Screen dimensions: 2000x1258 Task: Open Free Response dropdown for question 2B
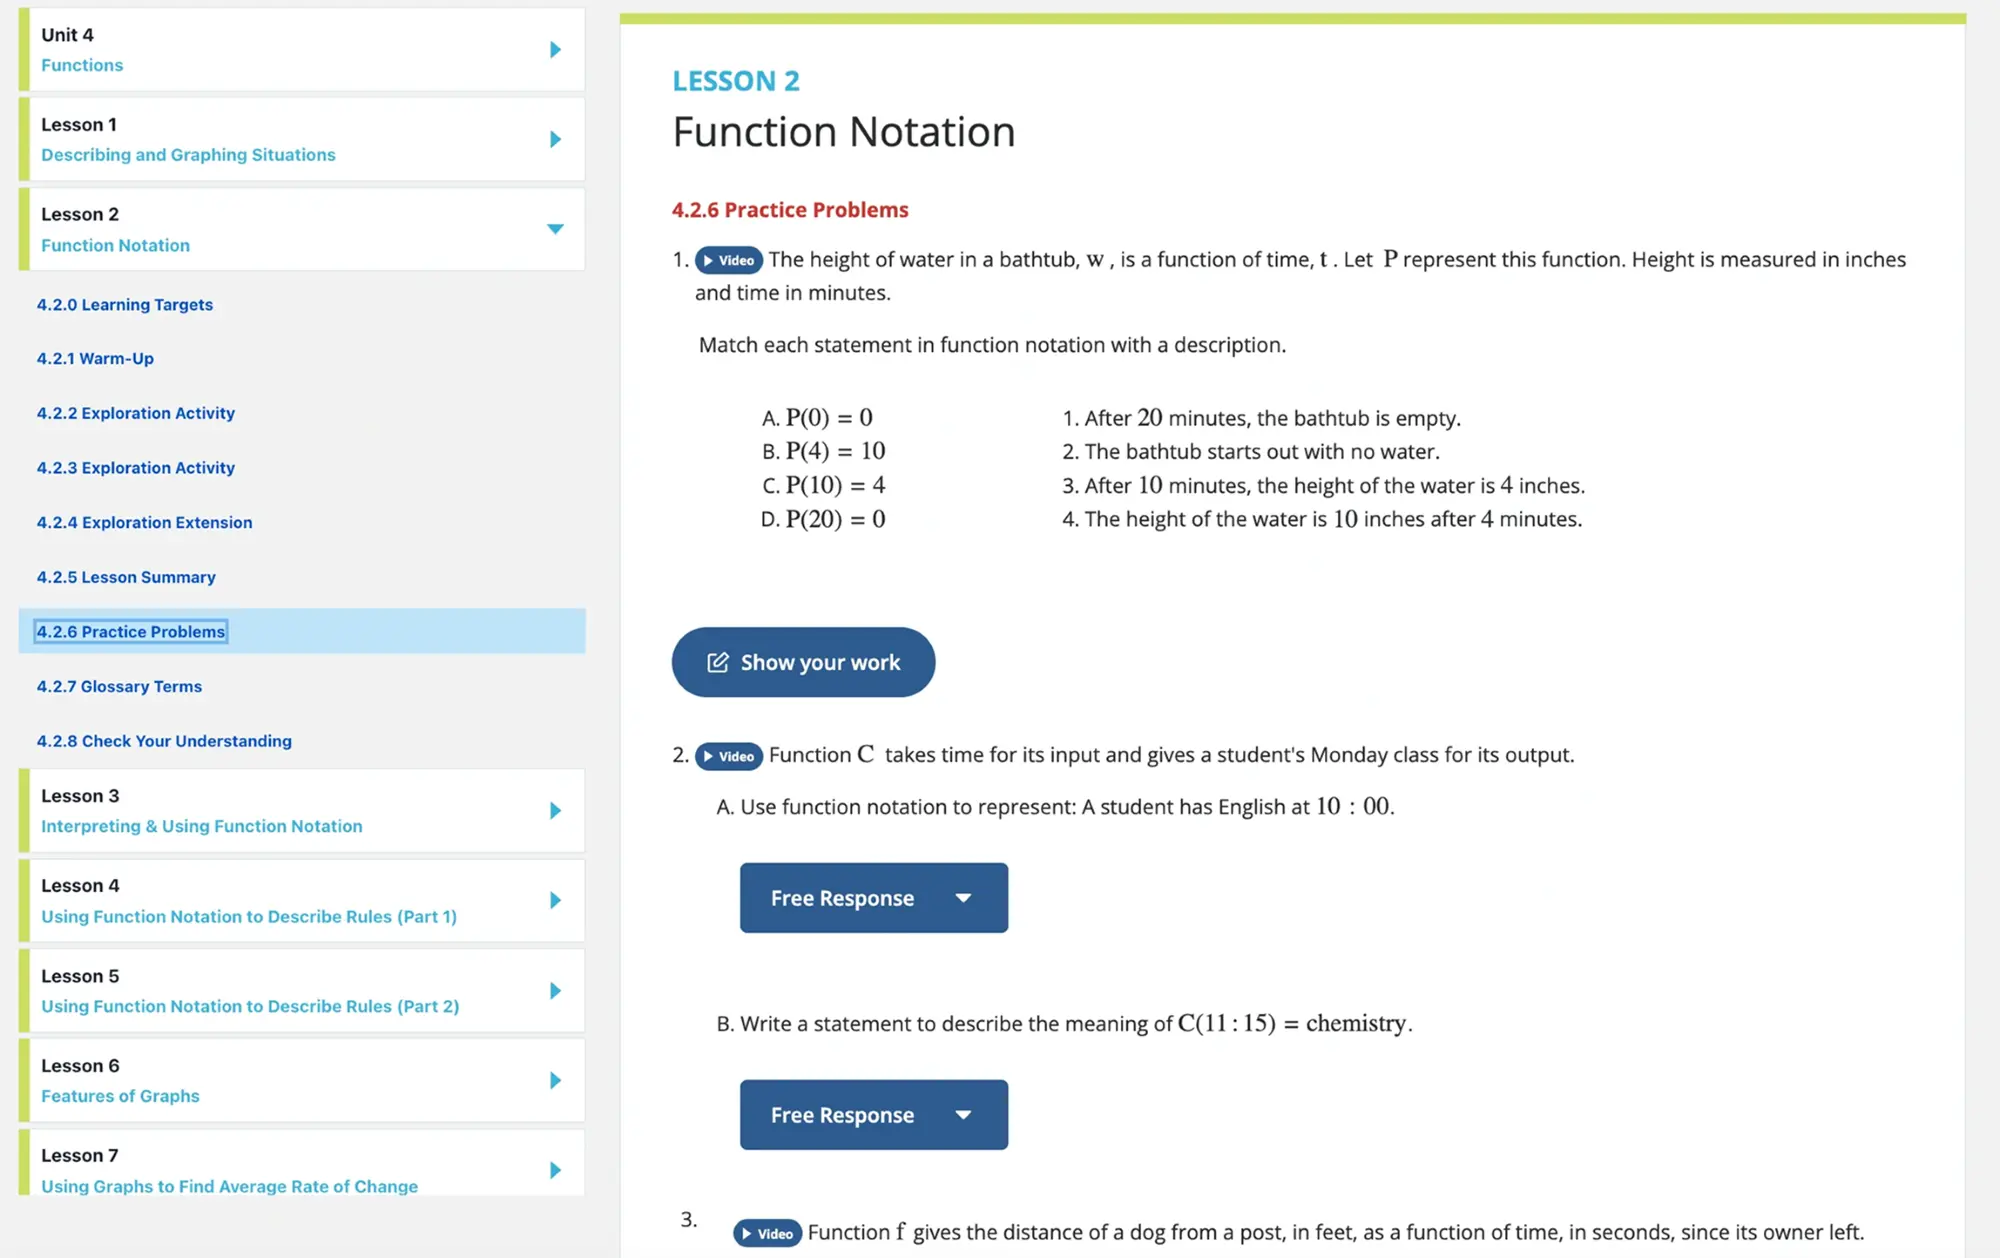[x=873, y=1115]
